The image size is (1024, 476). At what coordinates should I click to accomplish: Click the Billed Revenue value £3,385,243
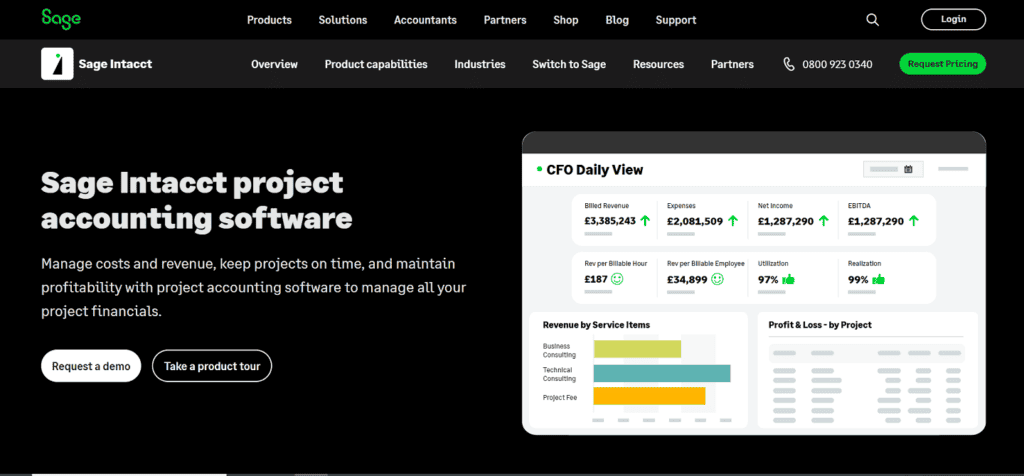pos(610,221)
